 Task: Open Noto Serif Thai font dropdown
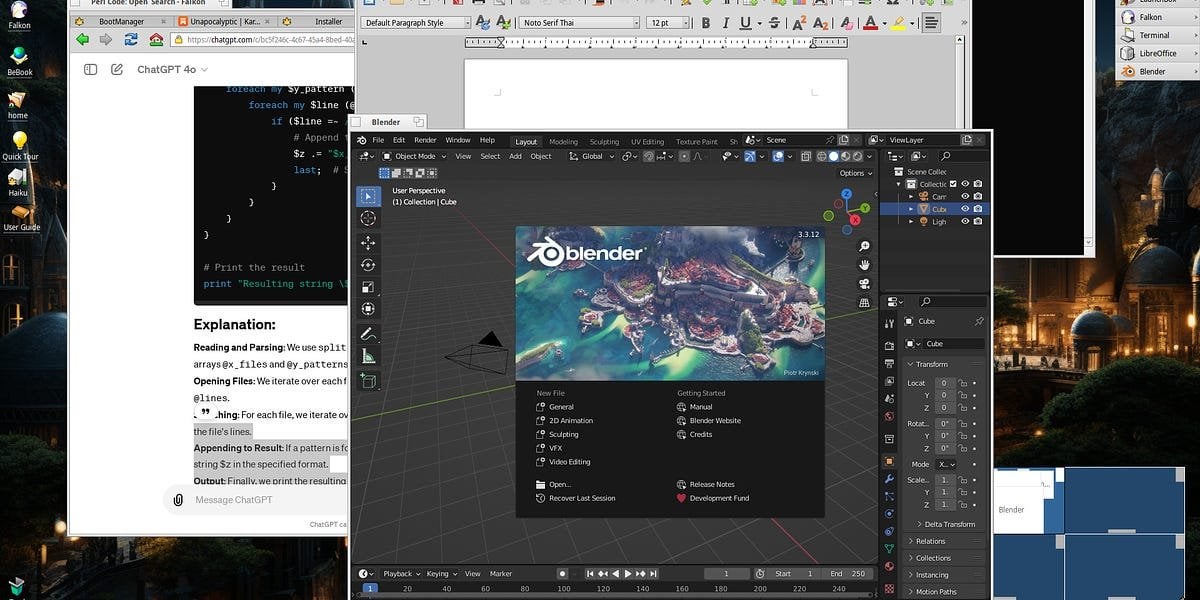click(x=580, y=22)
